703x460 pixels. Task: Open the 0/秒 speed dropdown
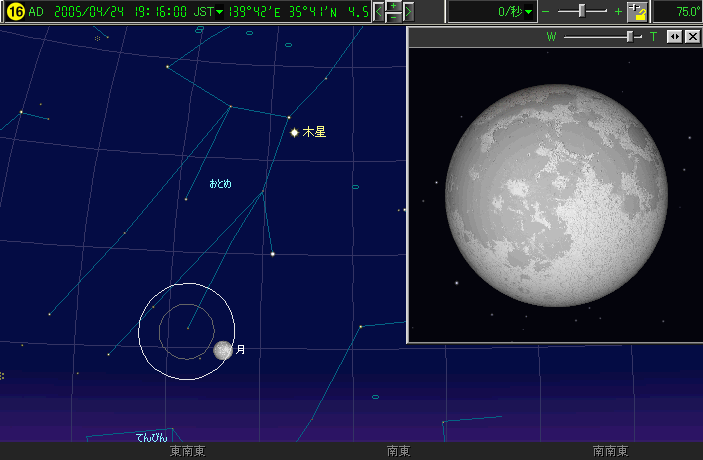[x=529, y=12]
